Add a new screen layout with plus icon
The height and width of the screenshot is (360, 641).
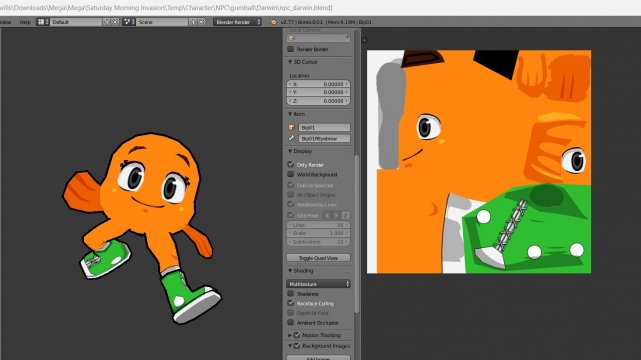(107, 22)
